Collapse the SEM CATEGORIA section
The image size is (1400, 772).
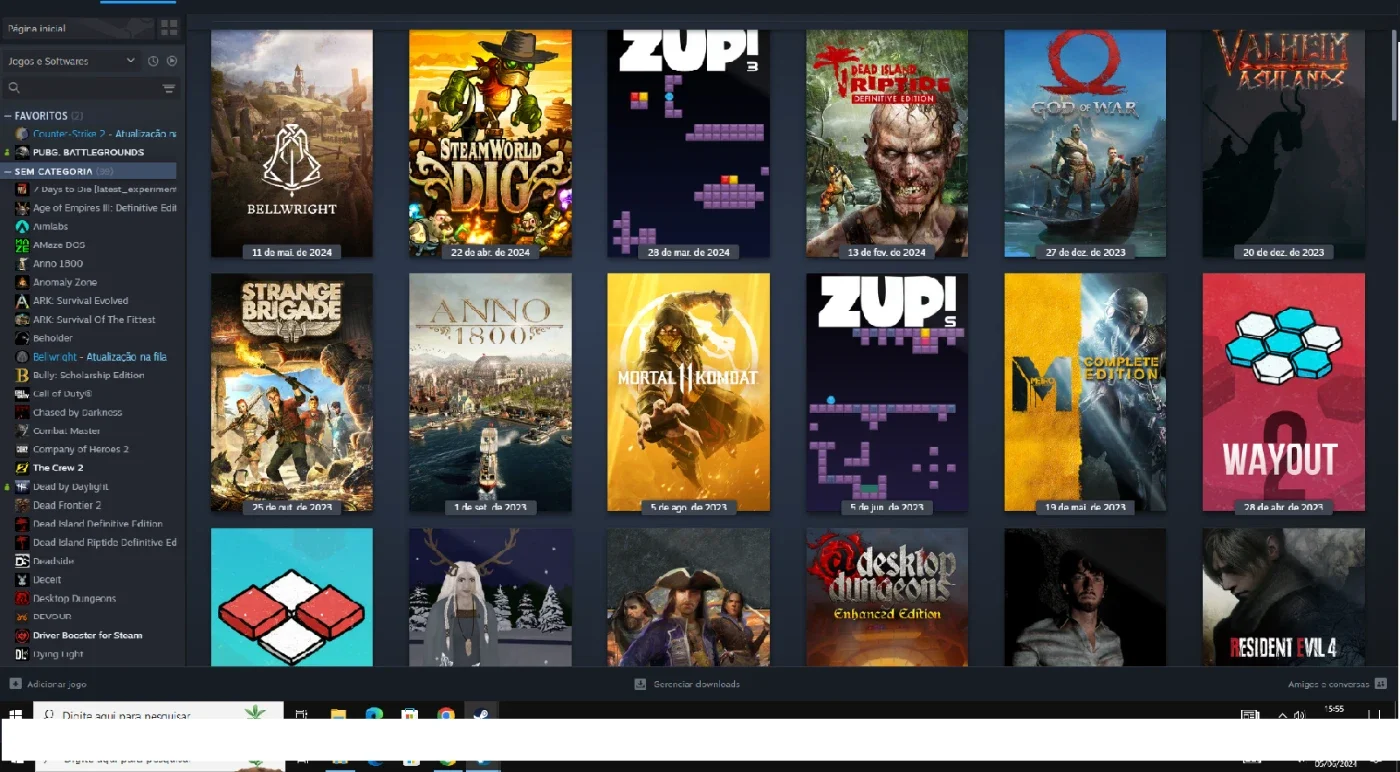pyautogui.click(x=8, y=171)
